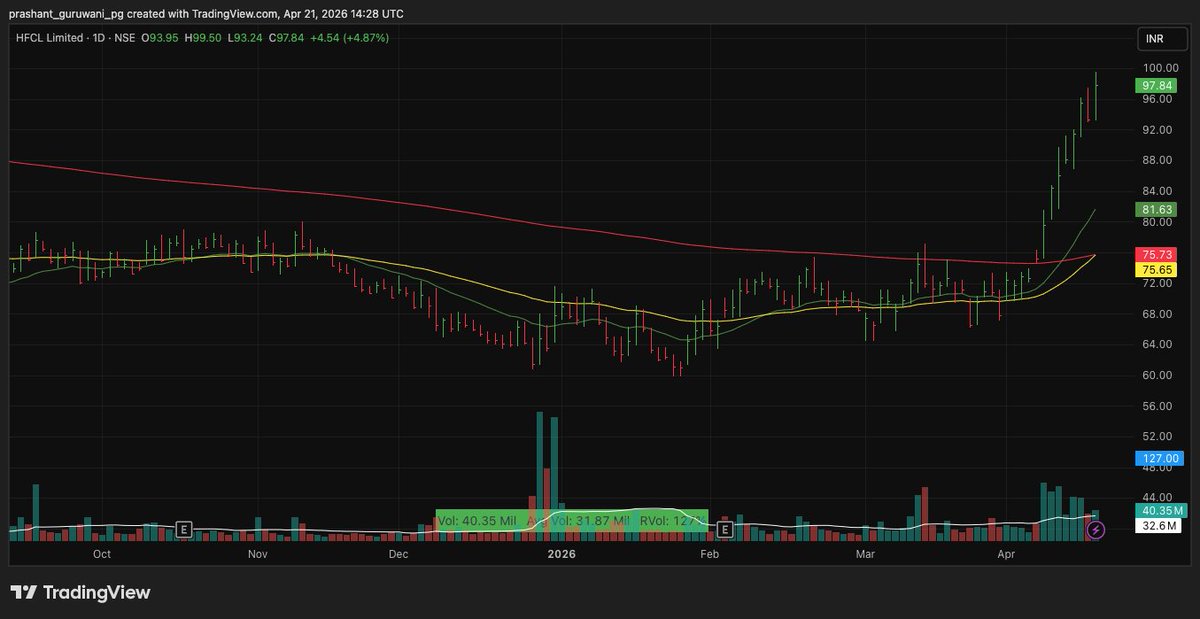Click the Oct label on the time axis
1200x619 pixels.
[102, 553]
